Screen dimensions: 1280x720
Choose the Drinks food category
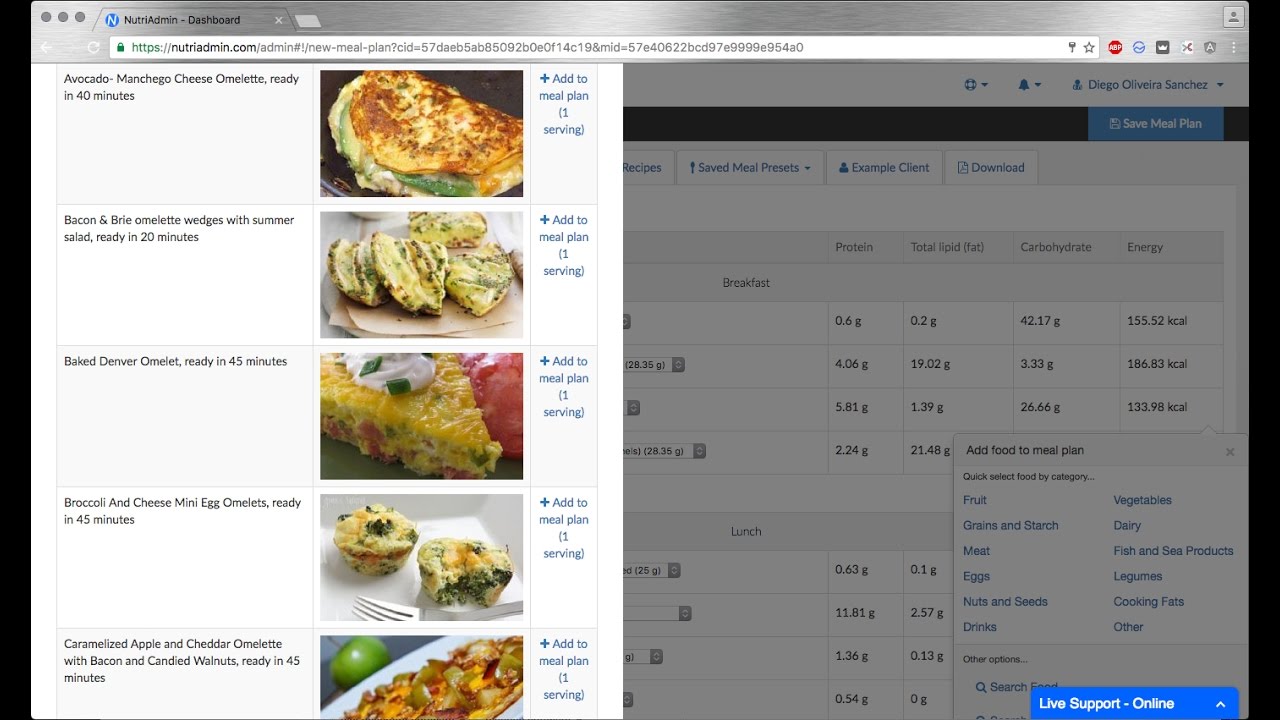[x=980, y=627]
